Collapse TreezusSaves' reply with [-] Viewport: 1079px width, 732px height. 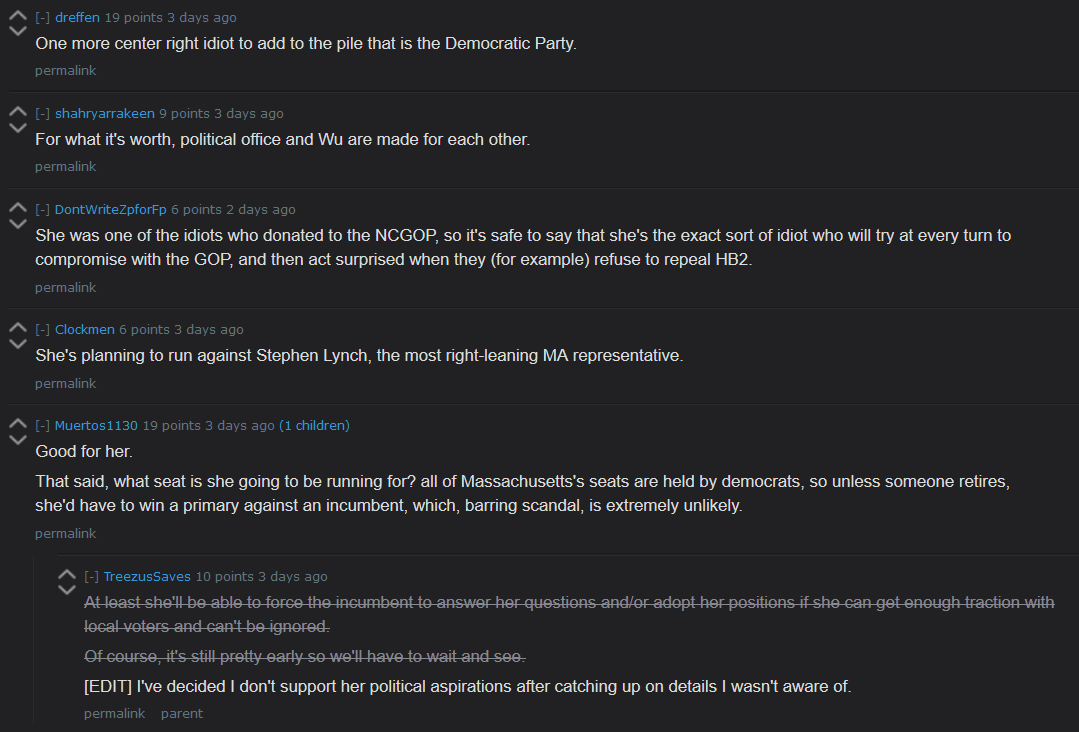pos(92,577)
